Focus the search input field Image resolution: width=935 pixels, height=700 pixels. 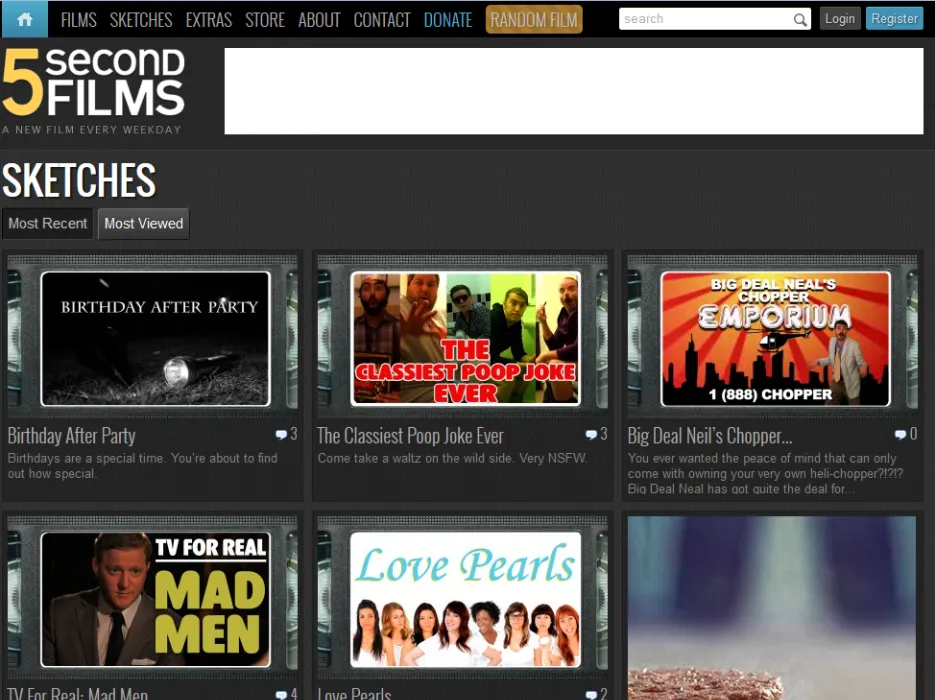(x=707, y=19)
